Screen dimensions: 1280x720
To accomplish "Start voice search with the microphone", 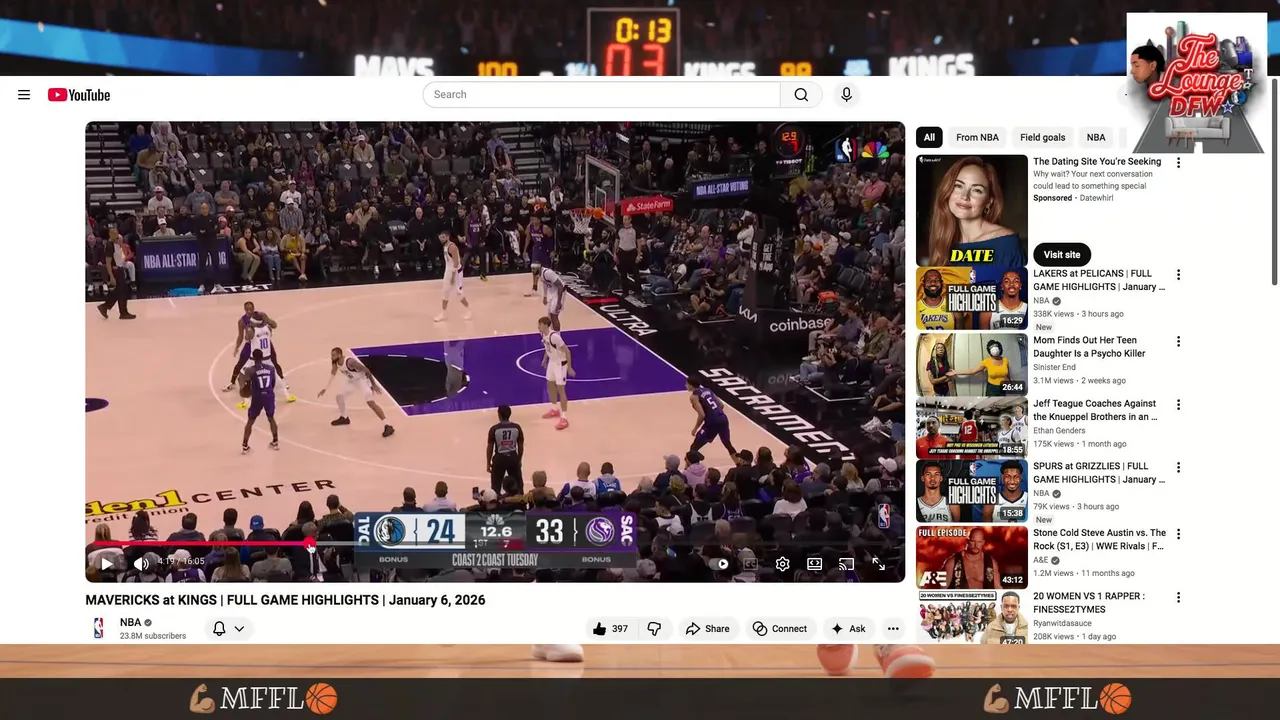I will pos(846,95).
